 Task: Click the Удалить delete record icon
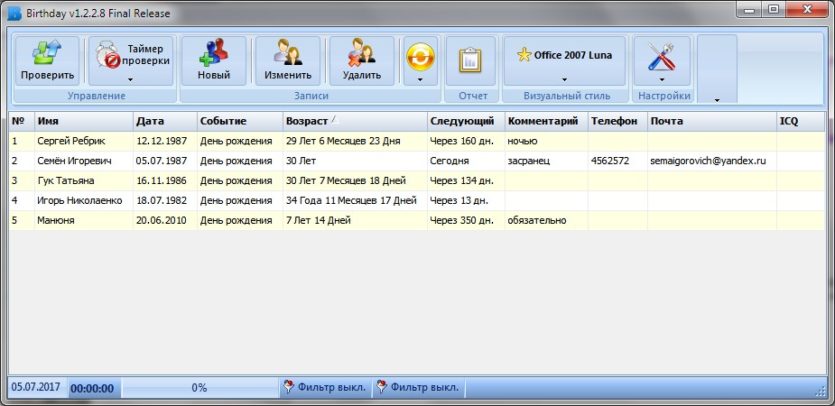362,53
